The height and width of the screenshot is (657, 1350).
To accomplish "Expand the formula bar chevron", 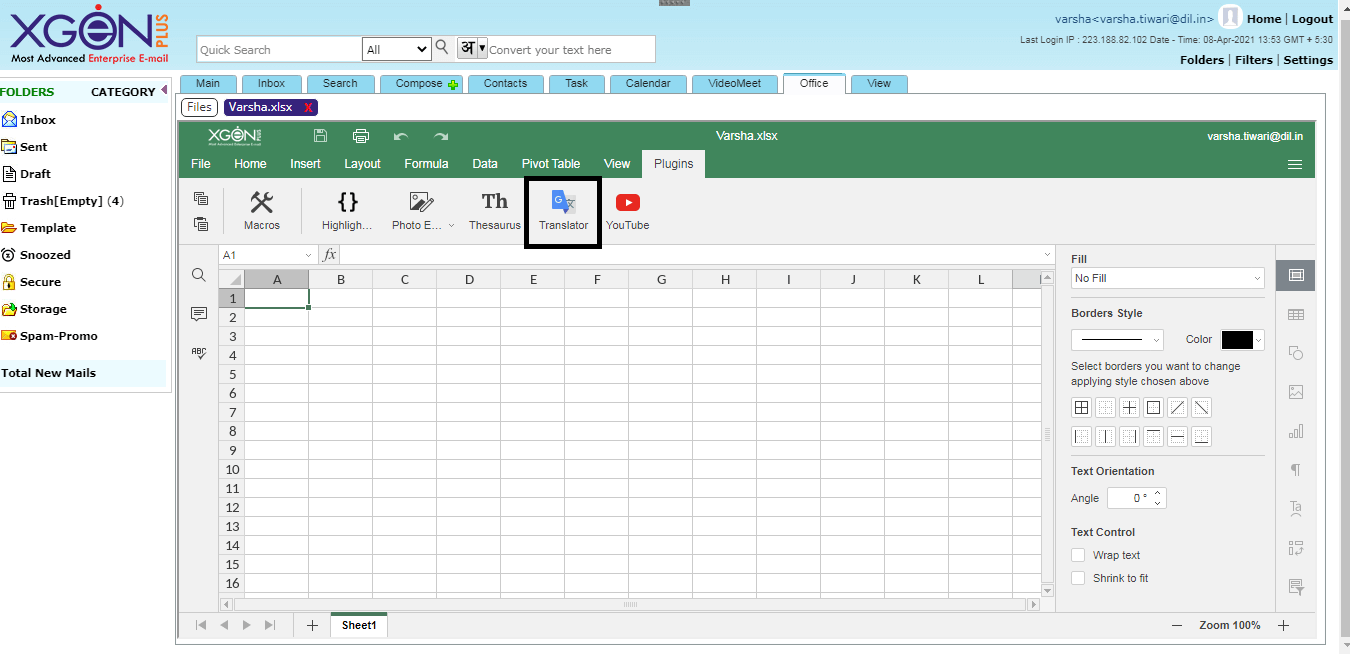I will click(x=1047, y=255).
